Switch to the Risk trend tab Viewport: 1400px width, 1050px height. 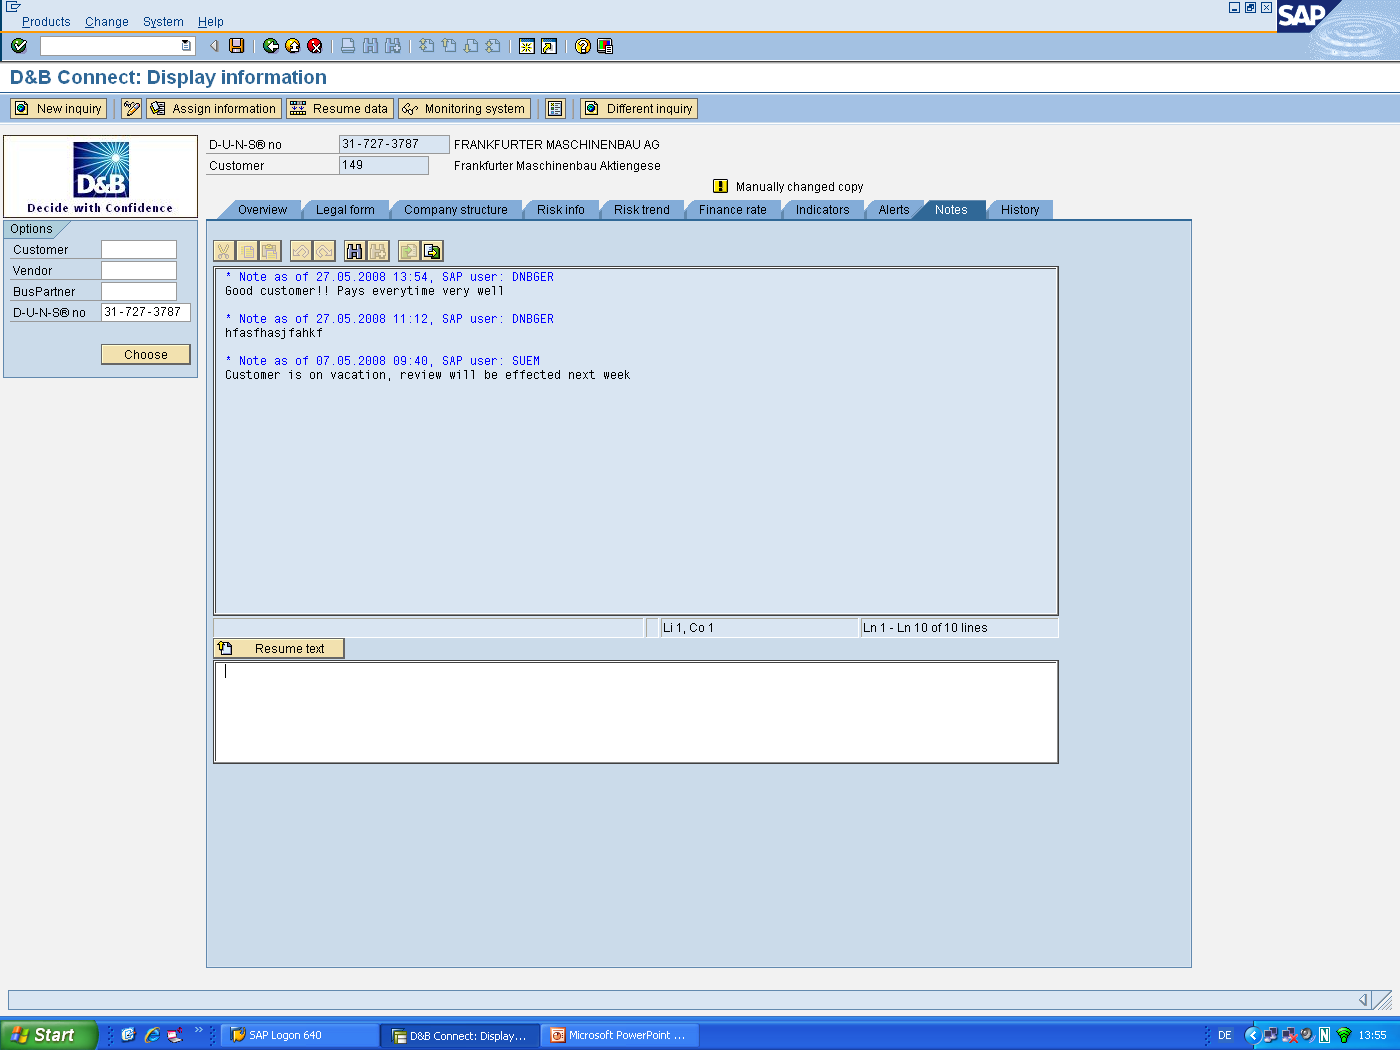tap(642, 210)
